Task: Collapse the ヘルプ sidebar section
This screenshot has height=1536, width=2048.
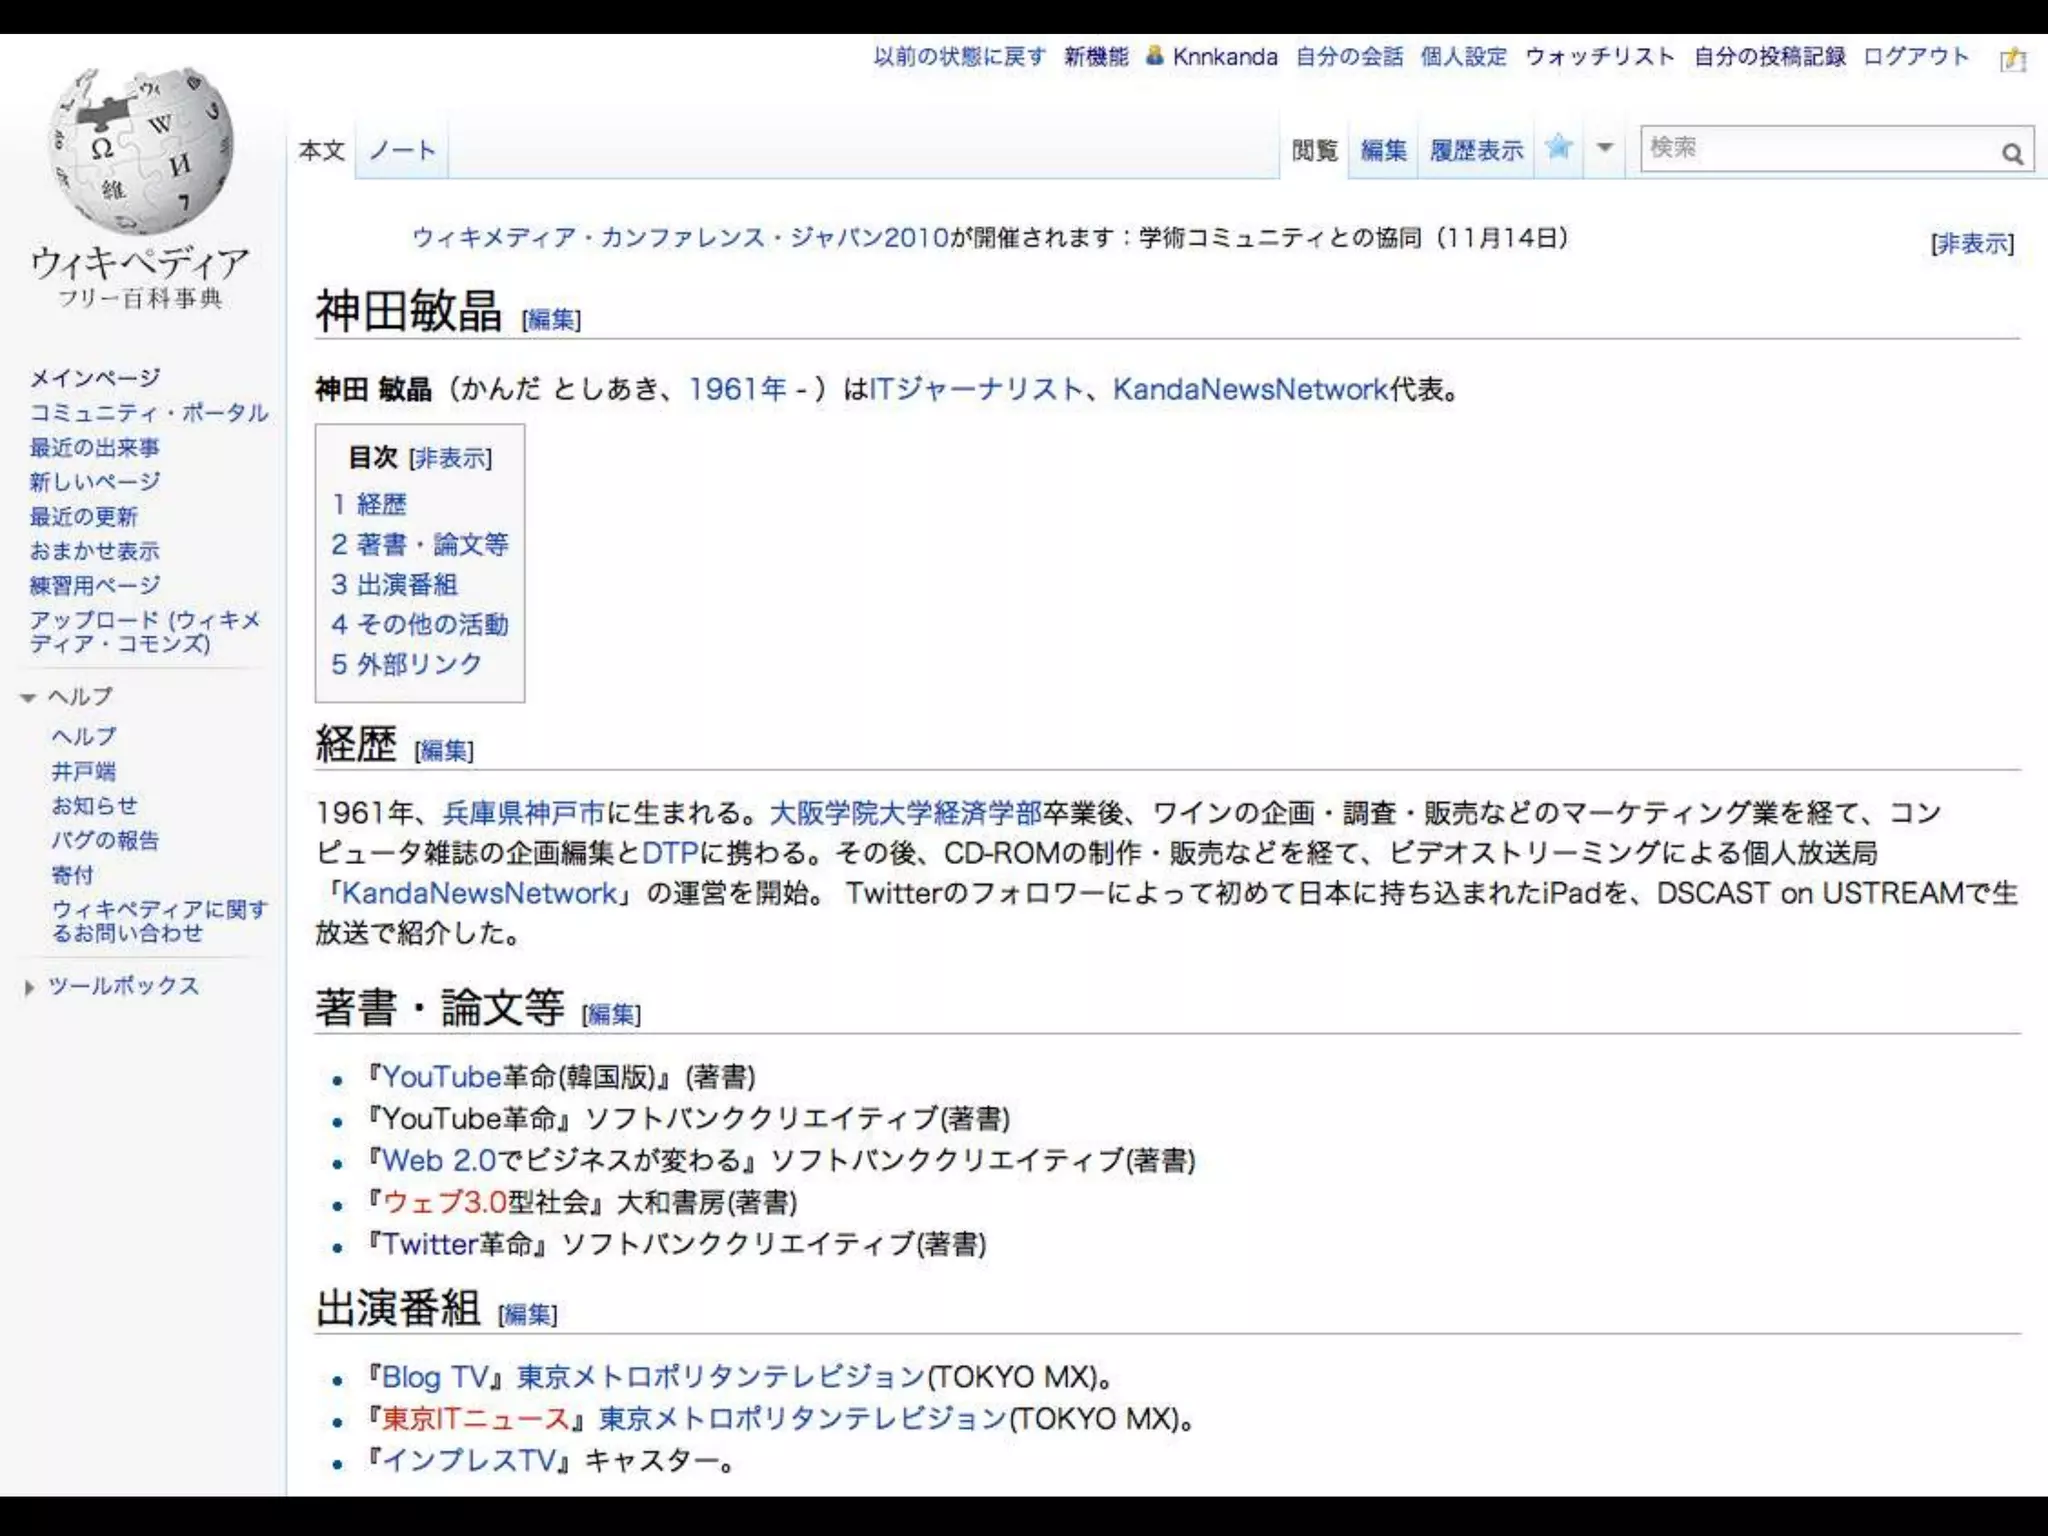Action: (x=28, y=697)
